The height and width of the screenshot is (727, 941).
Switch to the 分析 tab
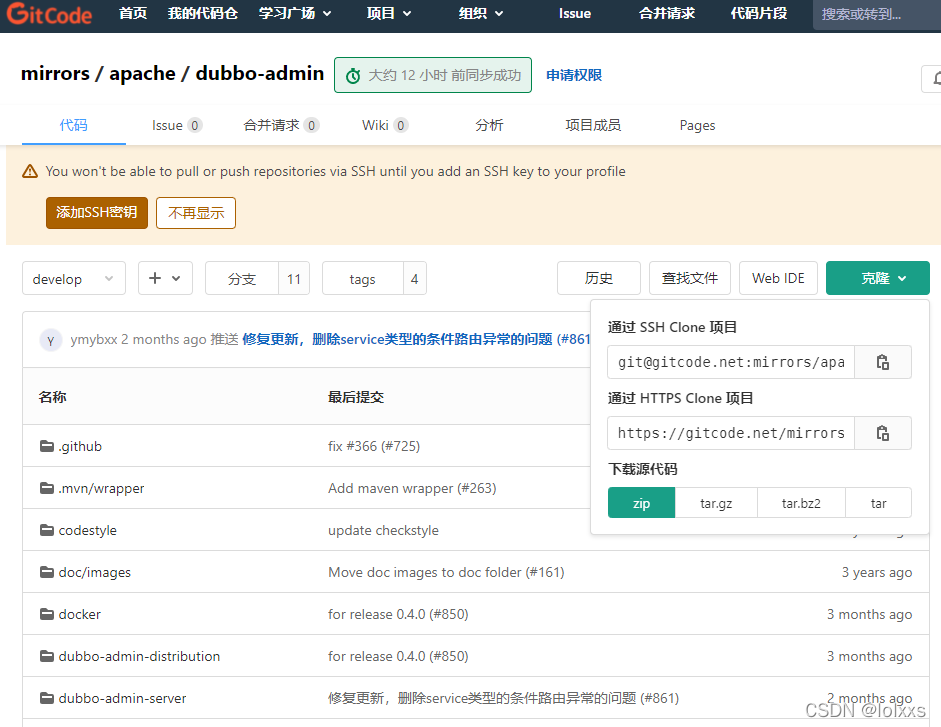489,125
